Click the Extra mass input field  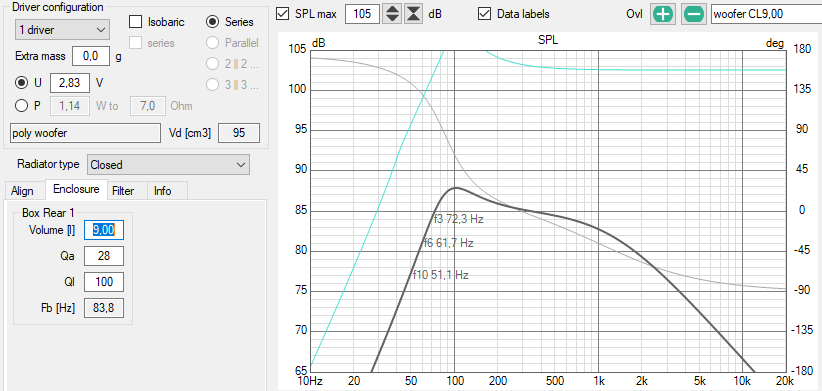pyautogui.click(x=91, y=57)
